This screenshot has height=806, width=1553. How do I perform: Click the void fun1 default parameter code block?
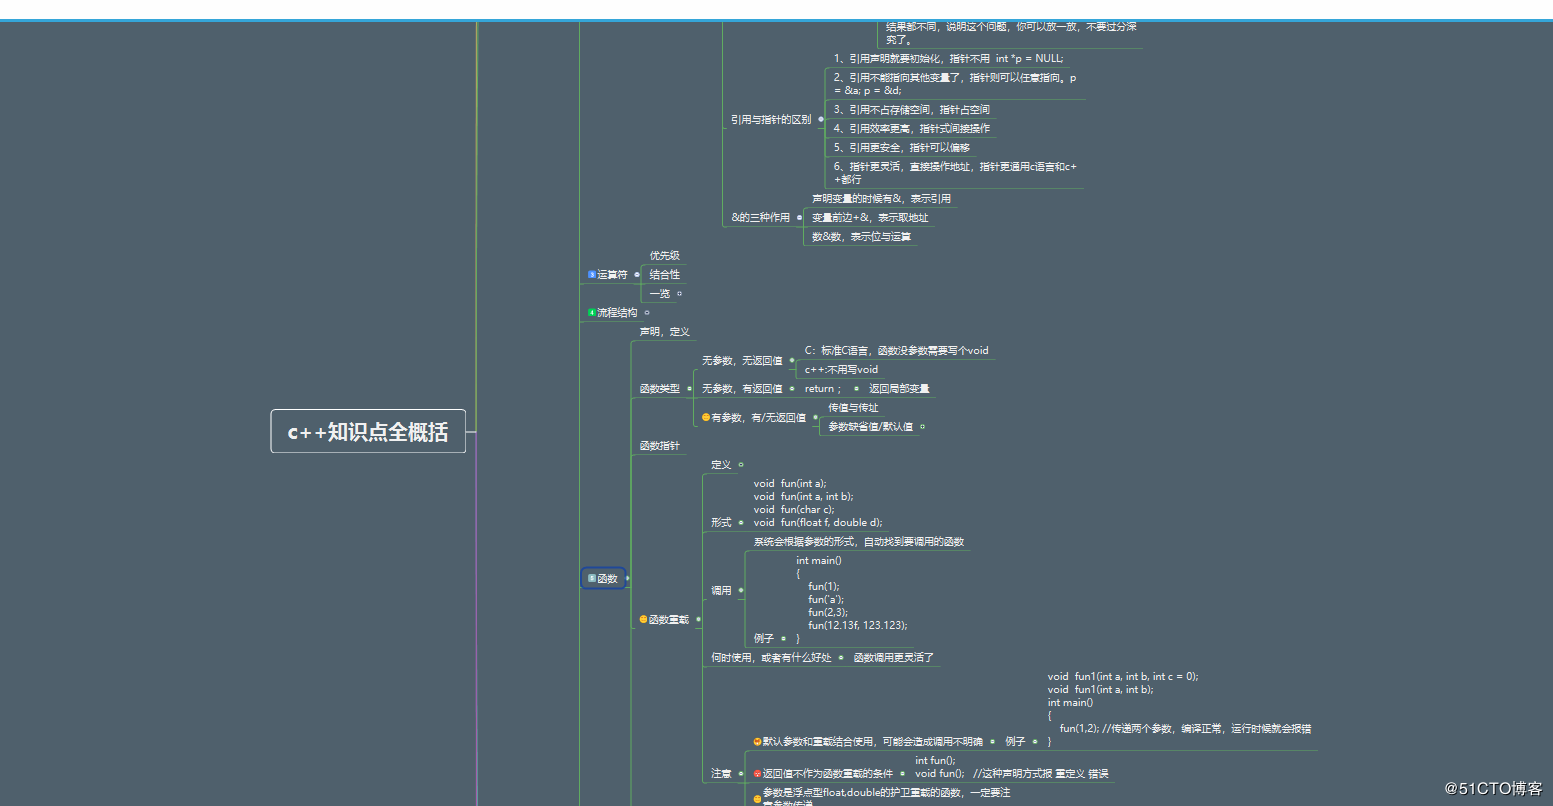coord(1179,708)
